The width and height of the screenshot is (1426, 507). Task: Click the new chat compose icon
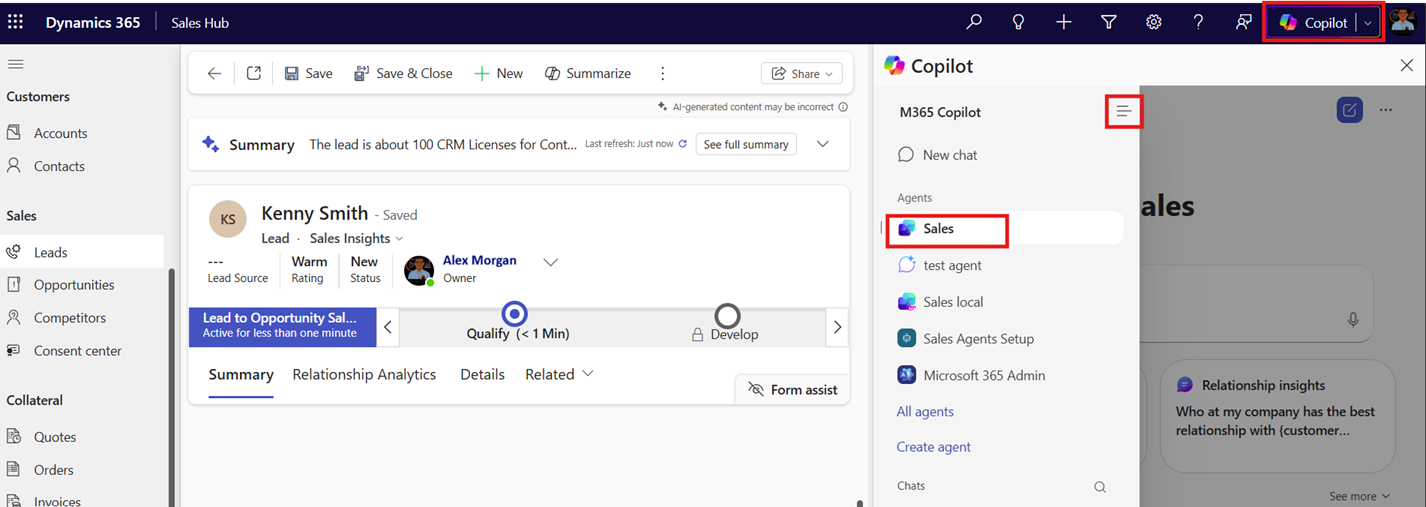tap(1349, 110)
